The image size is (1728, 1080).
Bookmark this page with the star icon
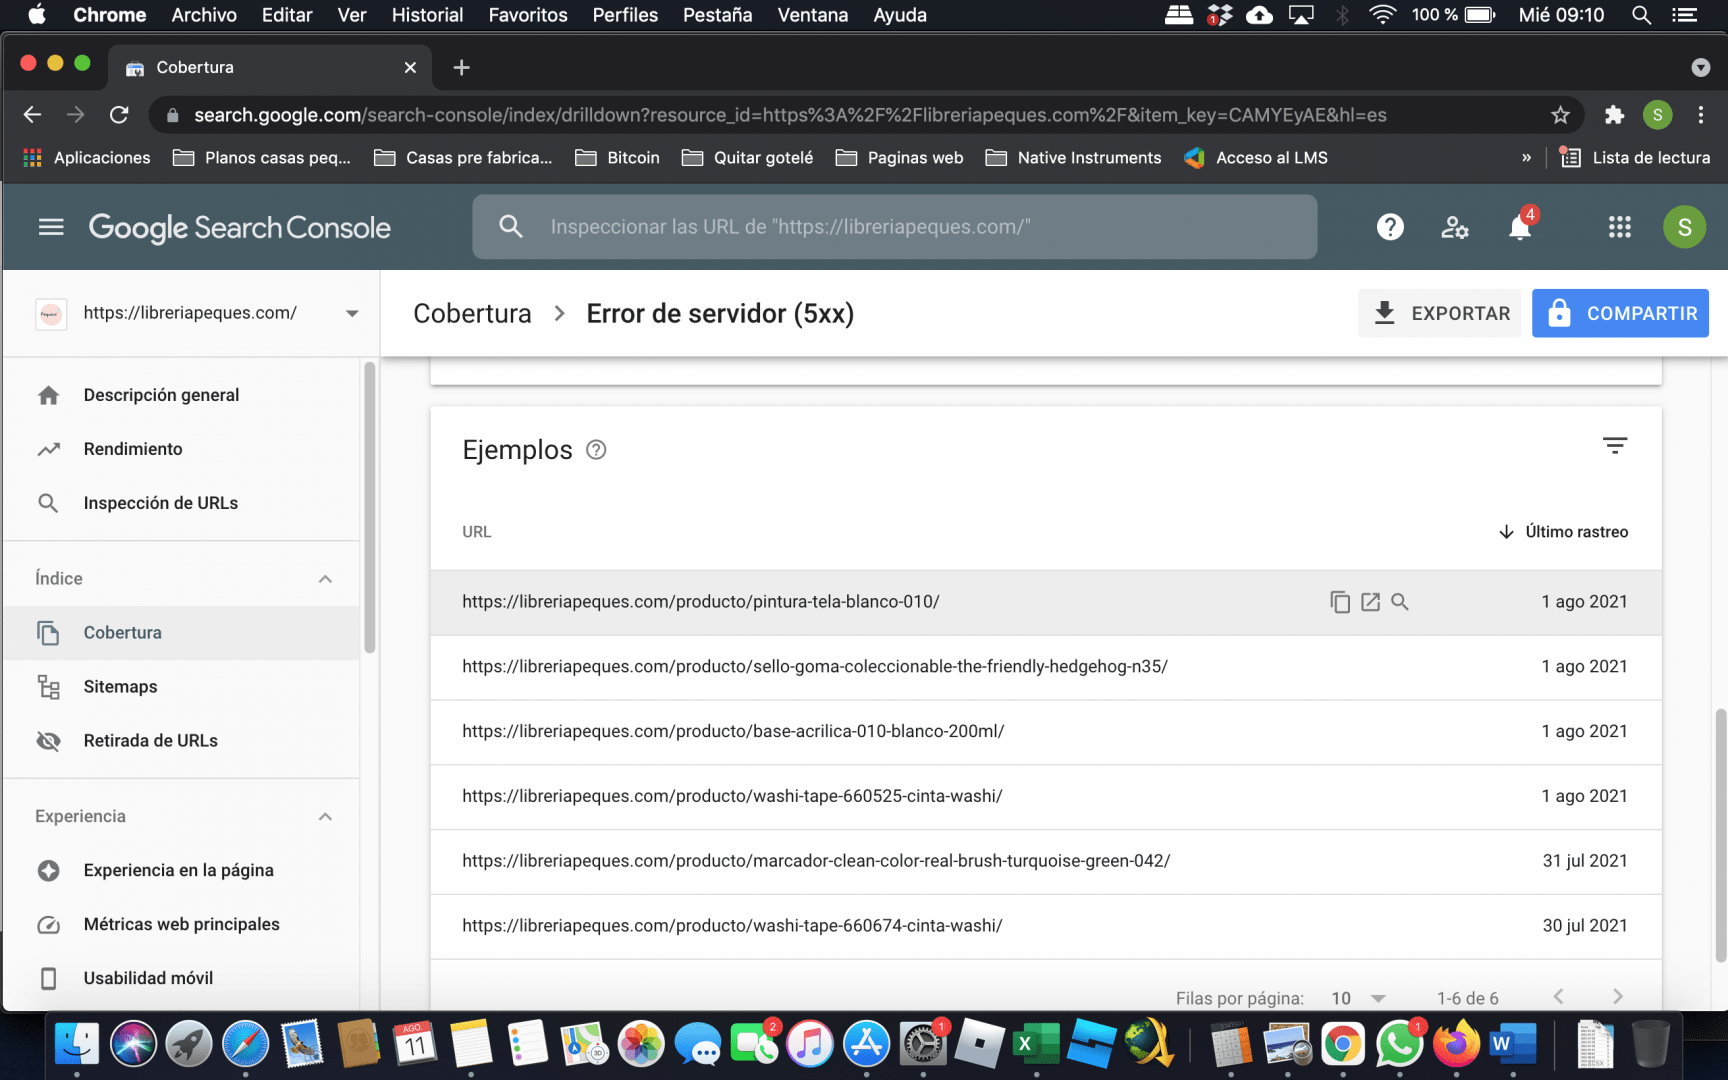click(x=1560, y=115)
